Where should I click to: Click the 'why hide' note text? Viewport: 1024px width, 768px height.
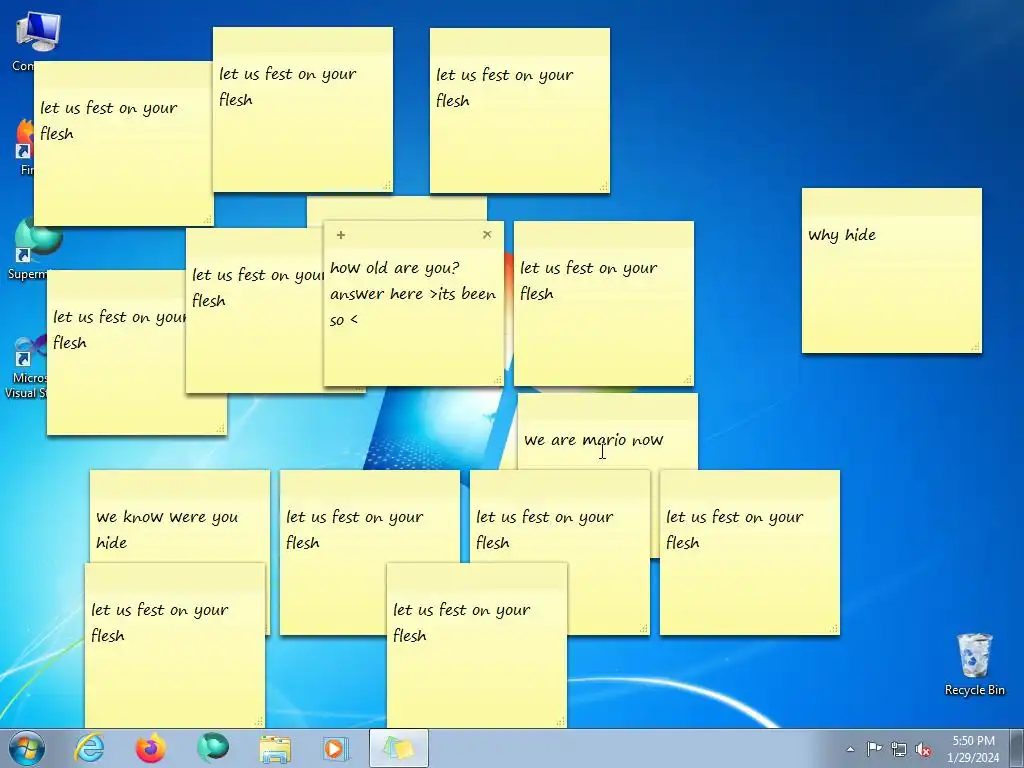[842, 236]
